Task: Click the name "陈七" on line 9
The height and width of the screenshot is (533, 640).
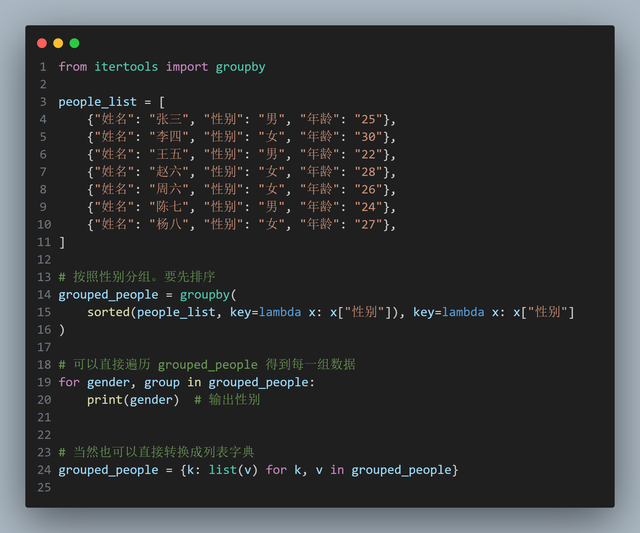Action: click(169, 207)
